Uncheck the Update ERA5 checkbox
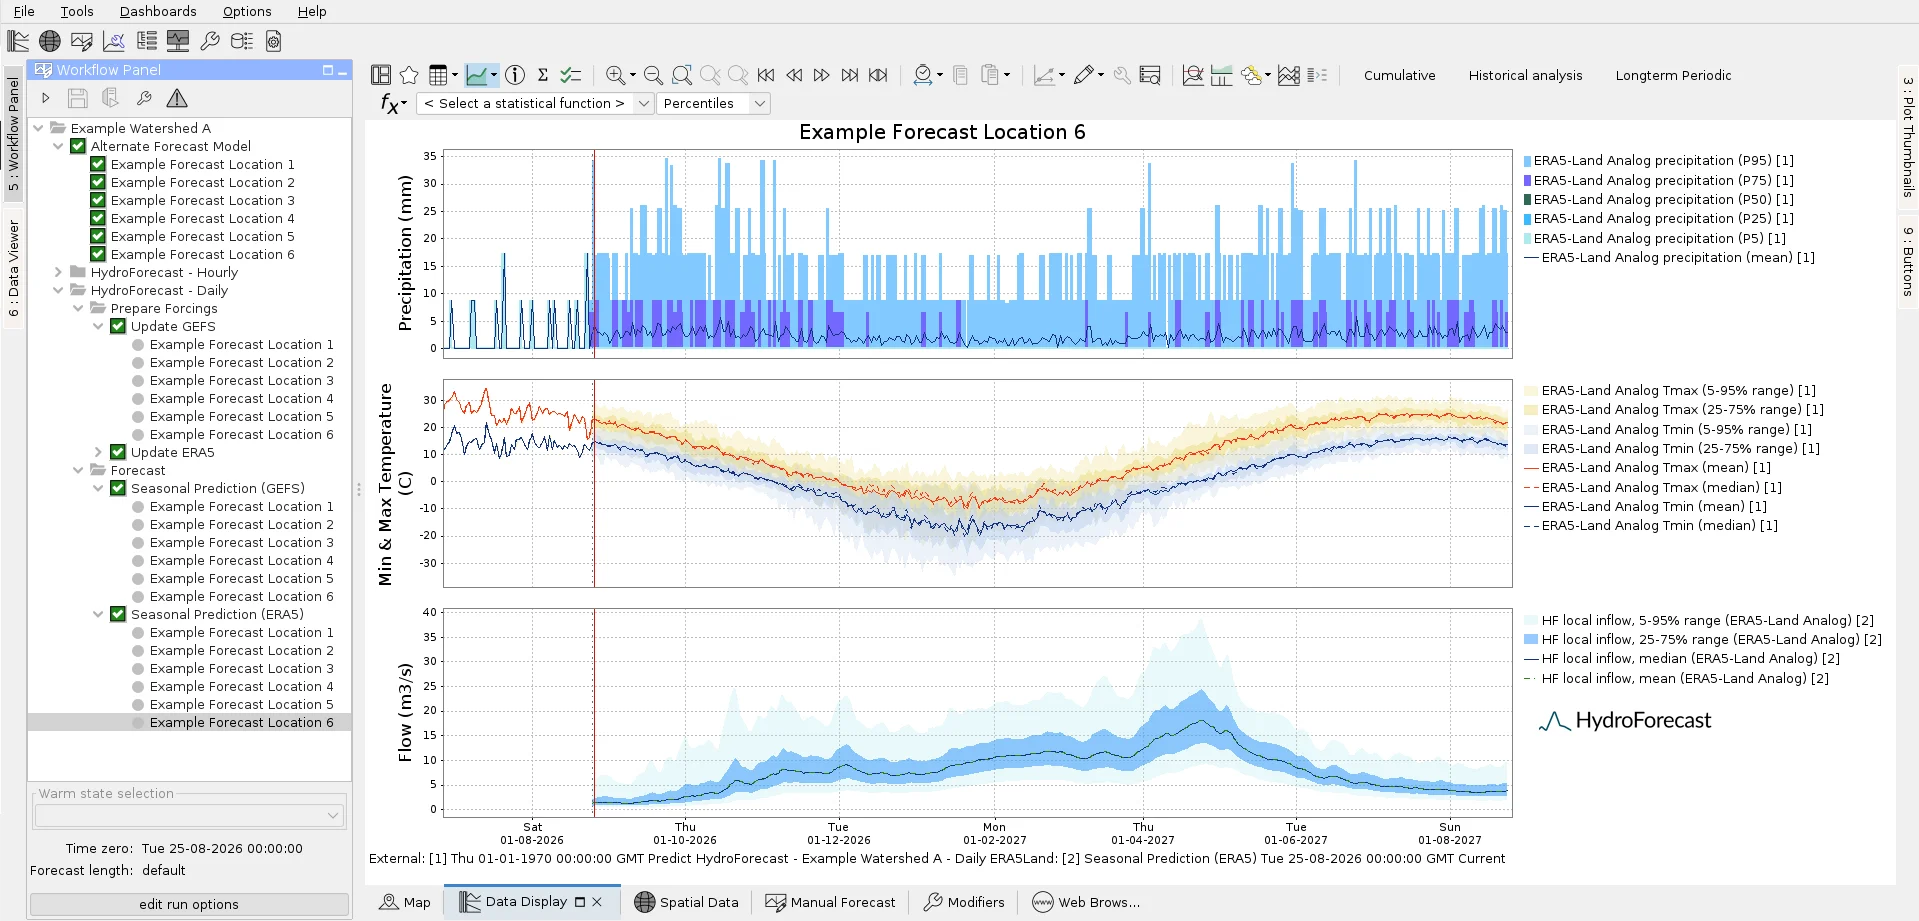Viewport: 1919px width, 921px height. coord(118,452)
